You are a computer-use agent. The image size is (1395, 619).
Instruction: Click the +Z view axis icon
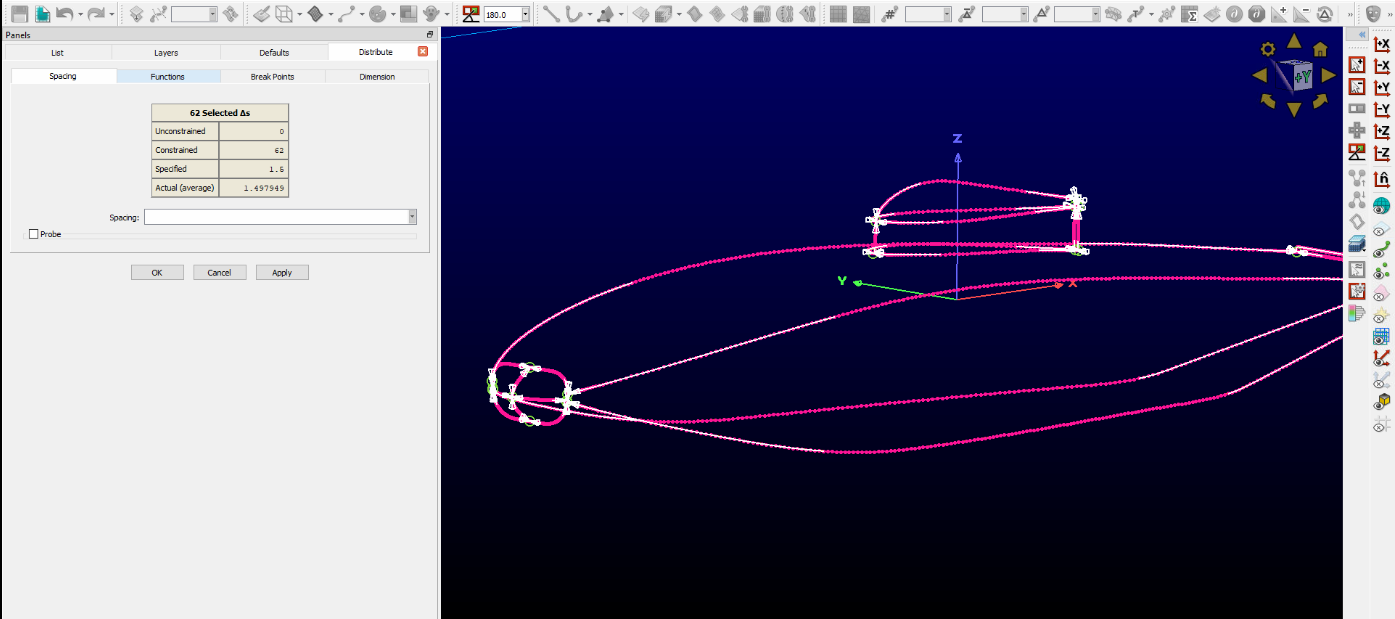click(x=1382, y=132)
